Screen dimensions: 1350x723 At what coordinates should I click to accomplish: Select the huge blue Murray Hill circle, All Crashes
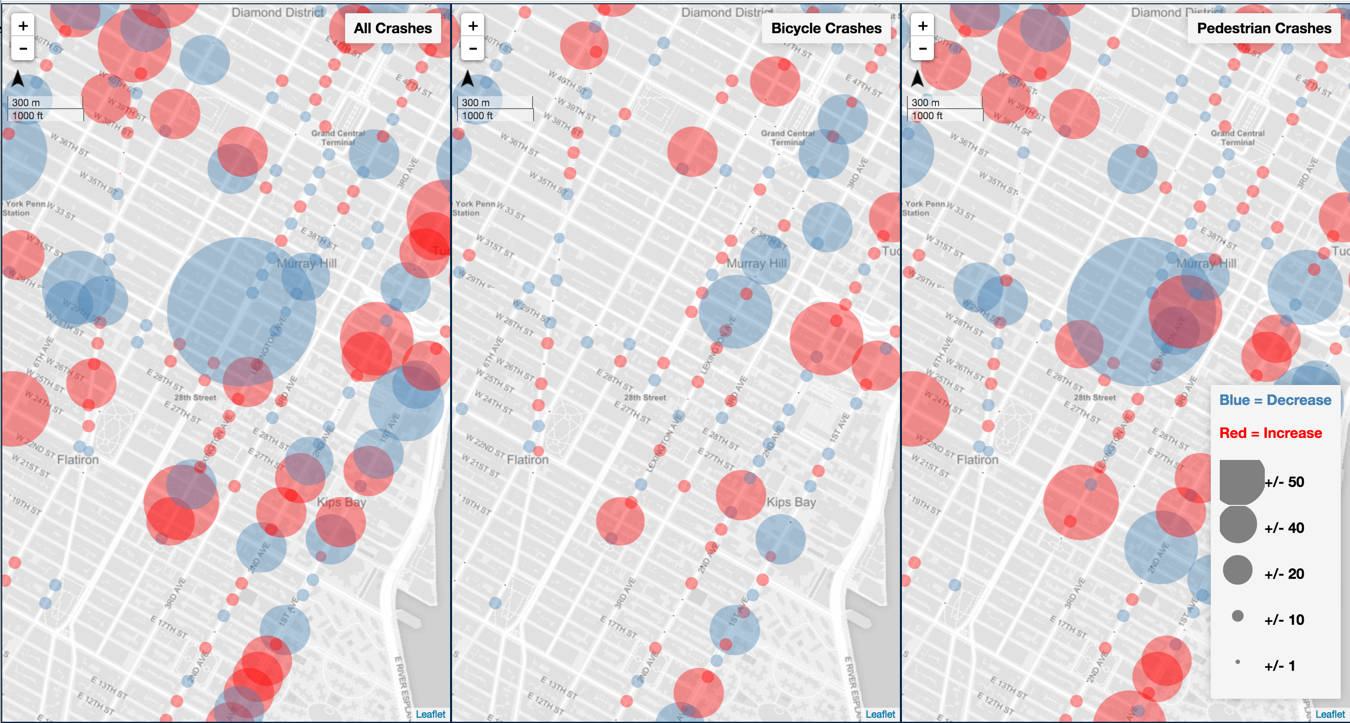(x=242, y=311)
